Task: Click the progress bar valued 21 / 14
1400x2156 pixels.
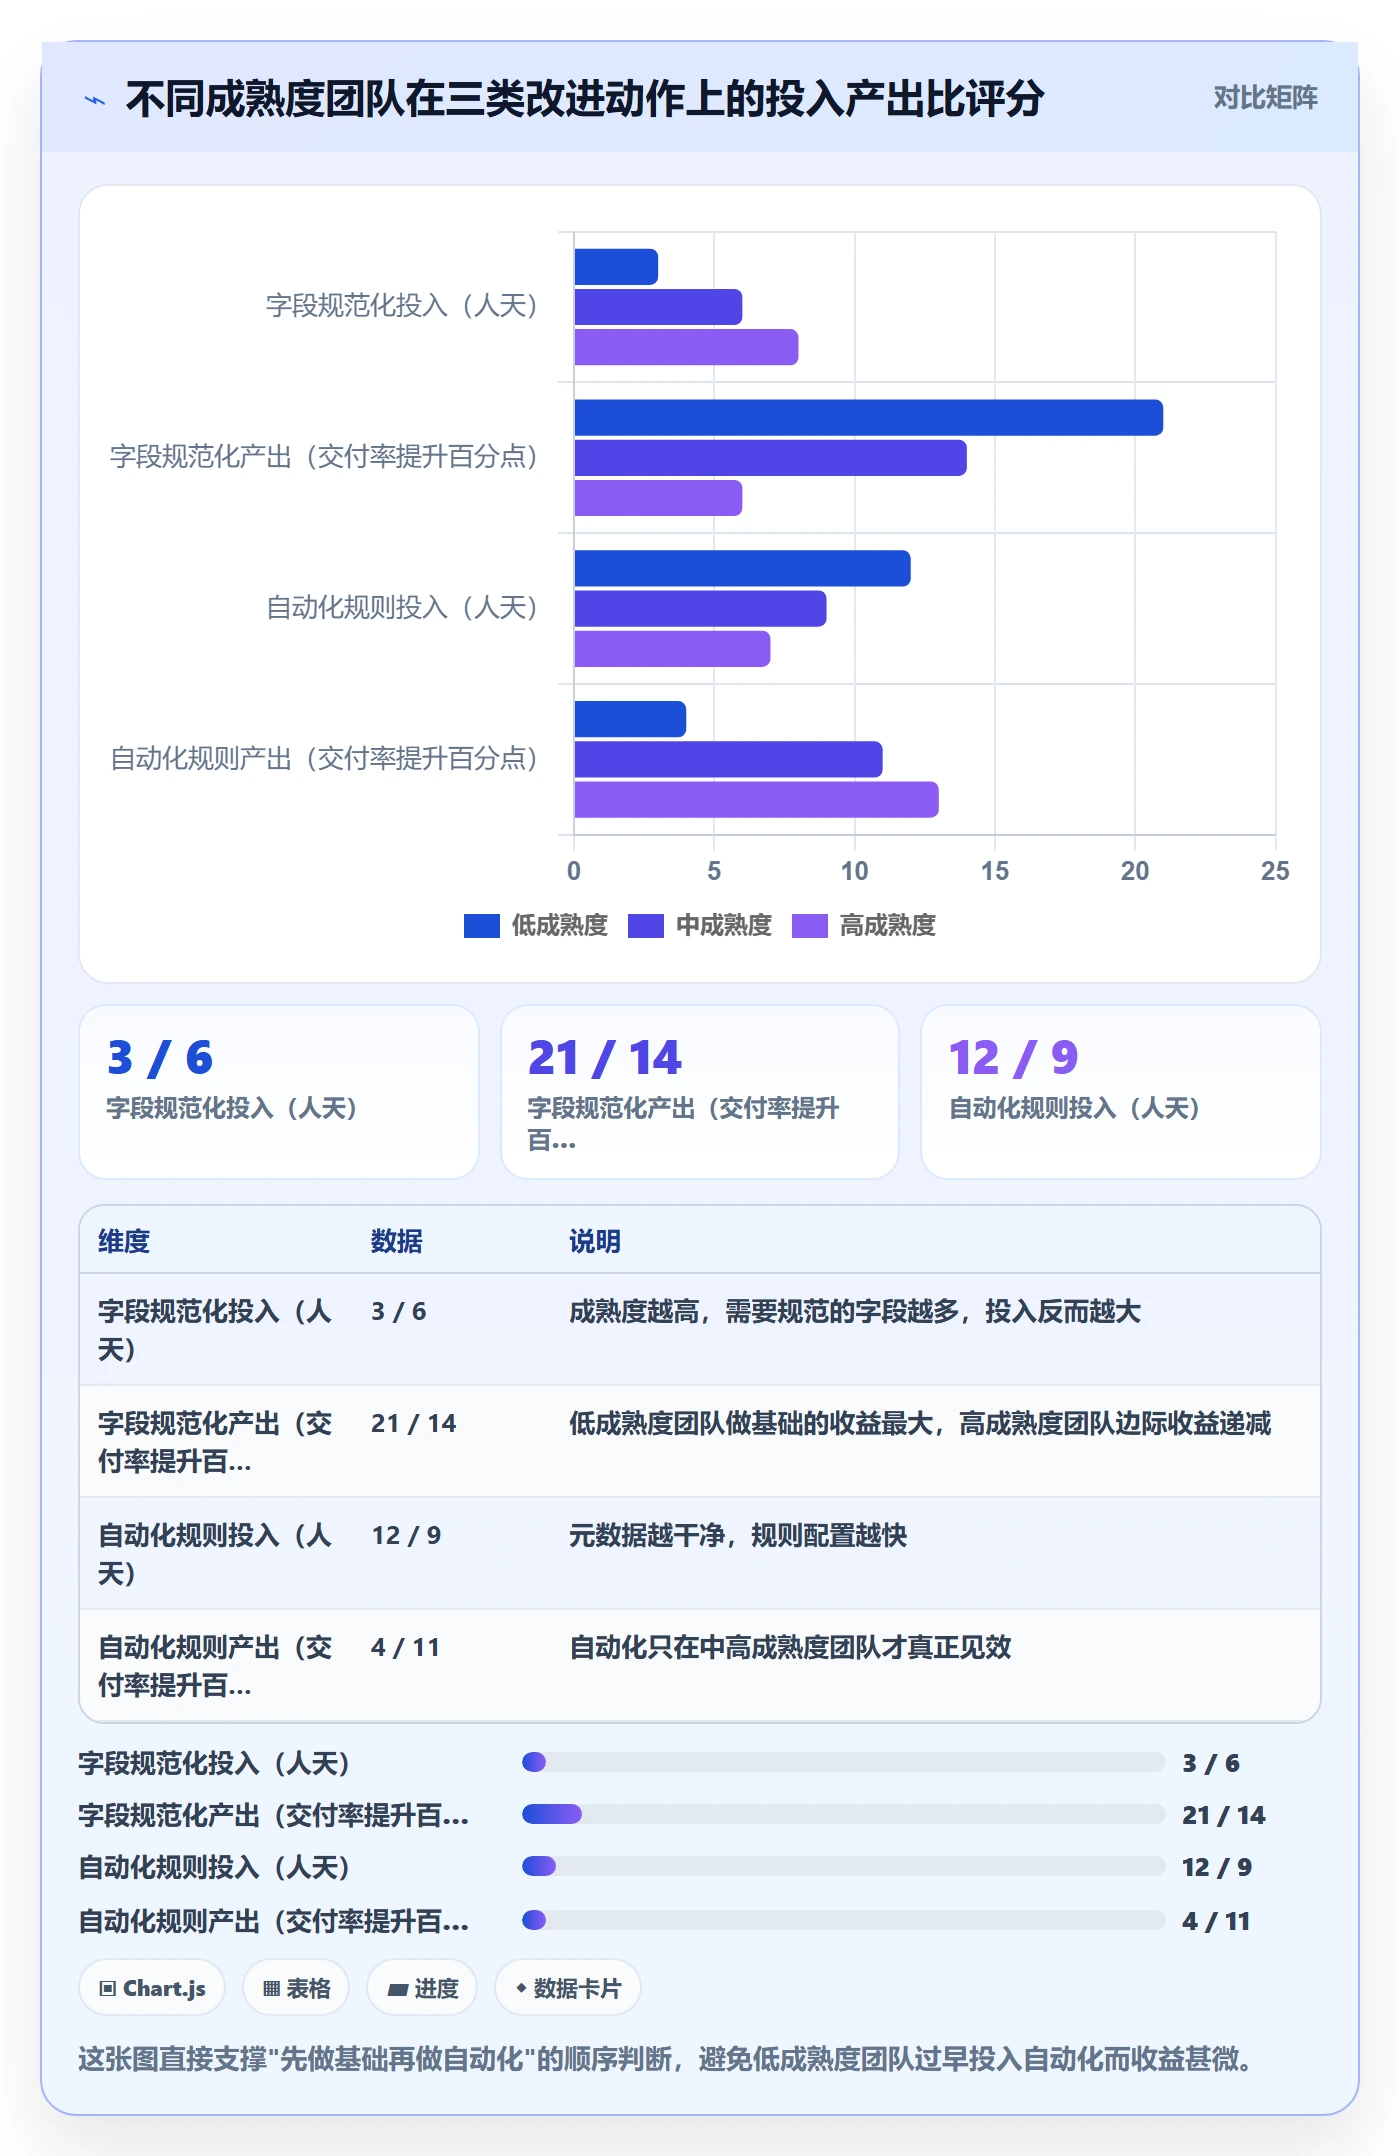Action: pos(844,1814)
